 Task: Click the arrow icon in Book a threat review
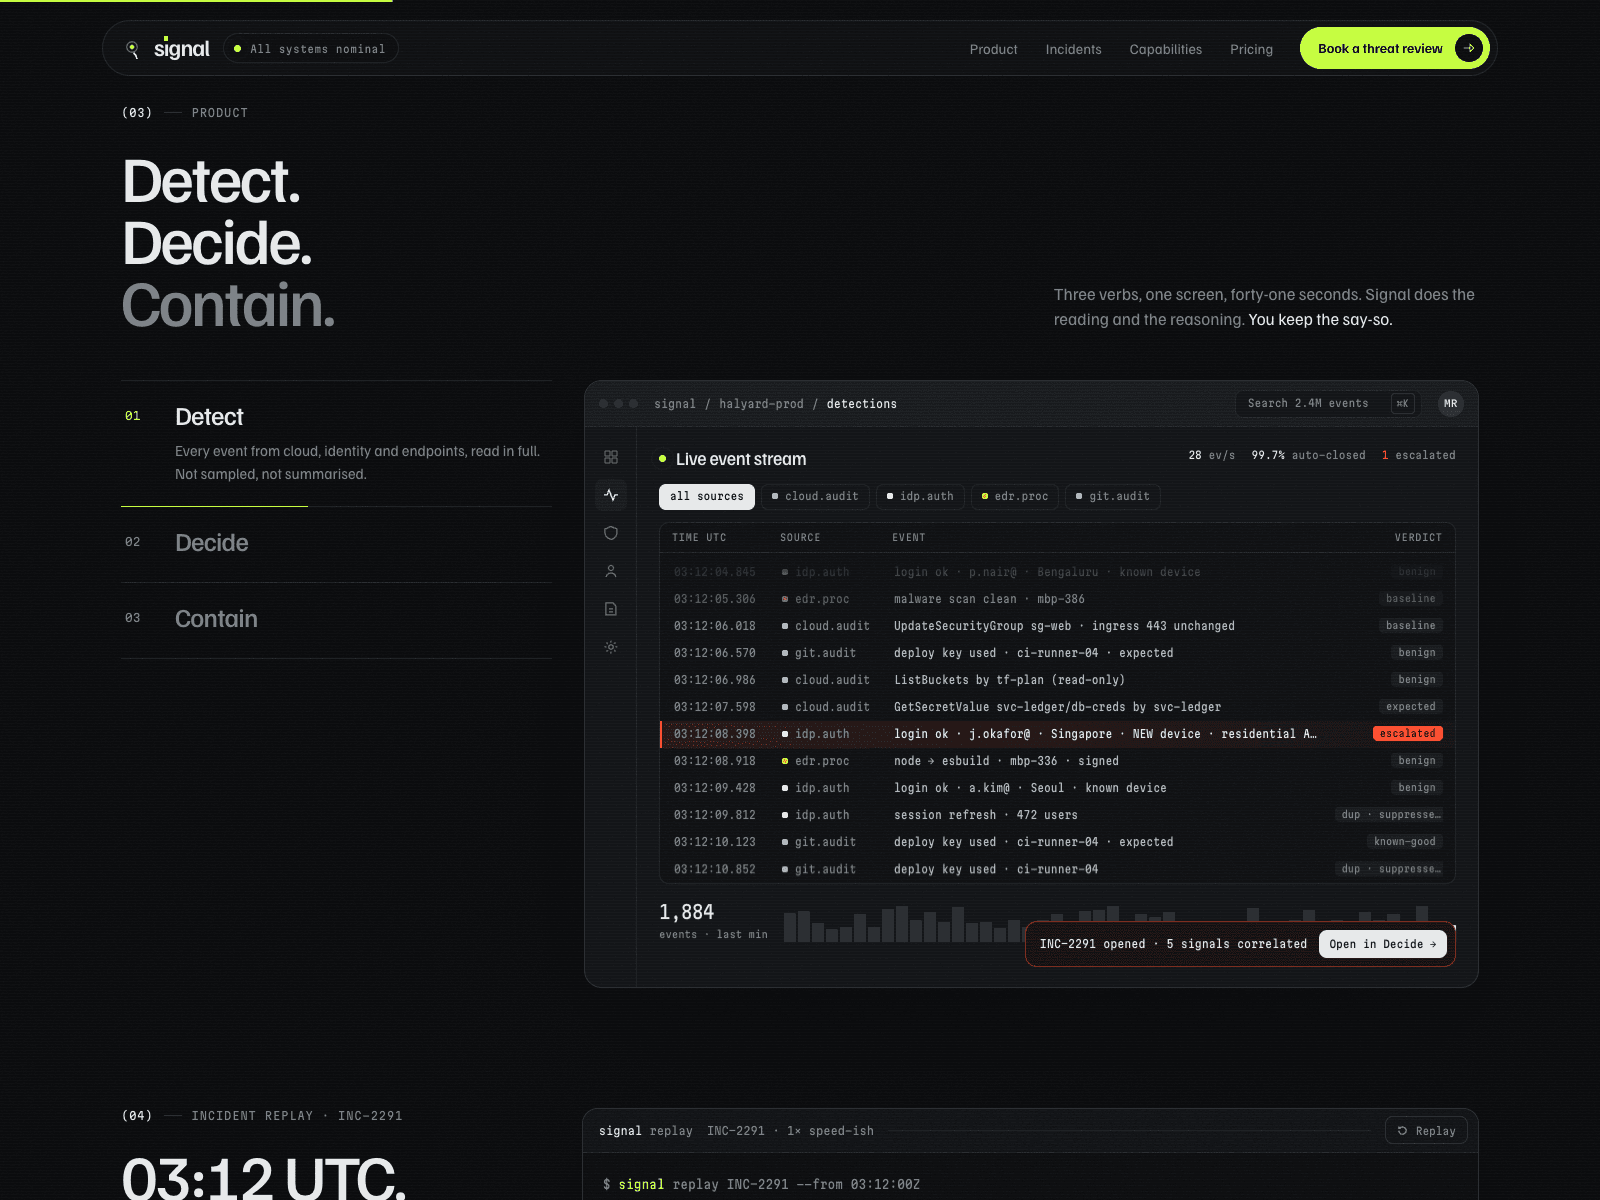pyautogui.click(x=1468, y=48)
